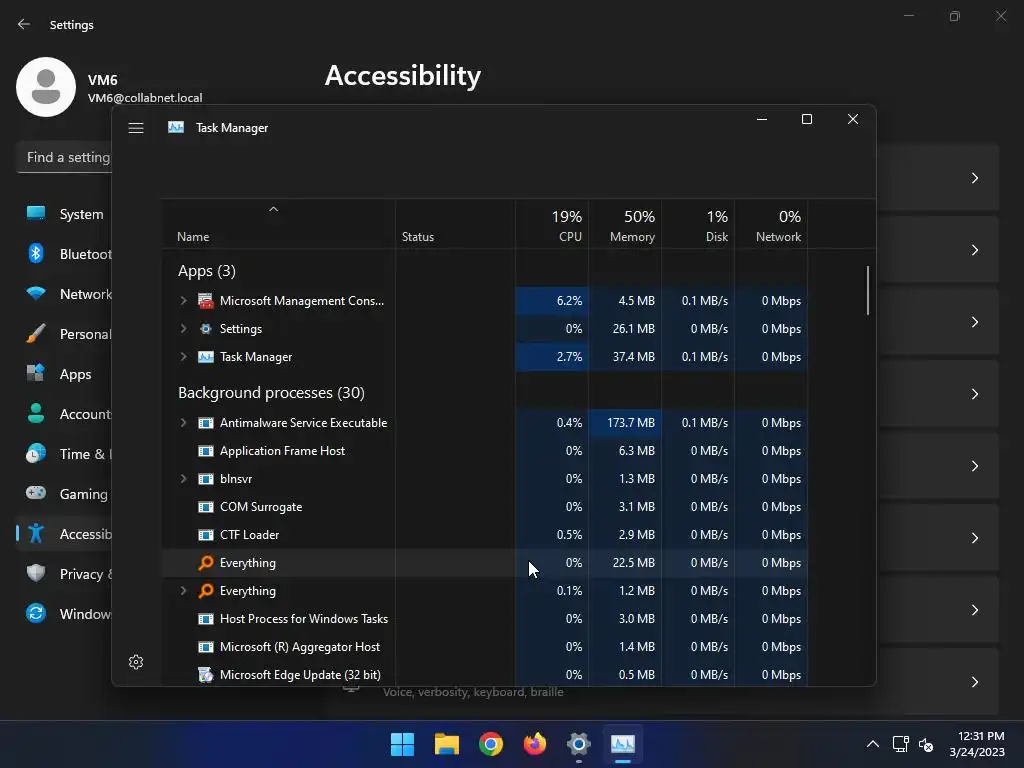Expand the 1.2 MB Everything process
This screenshot has height=768, width=1024.
pos(184,591)
